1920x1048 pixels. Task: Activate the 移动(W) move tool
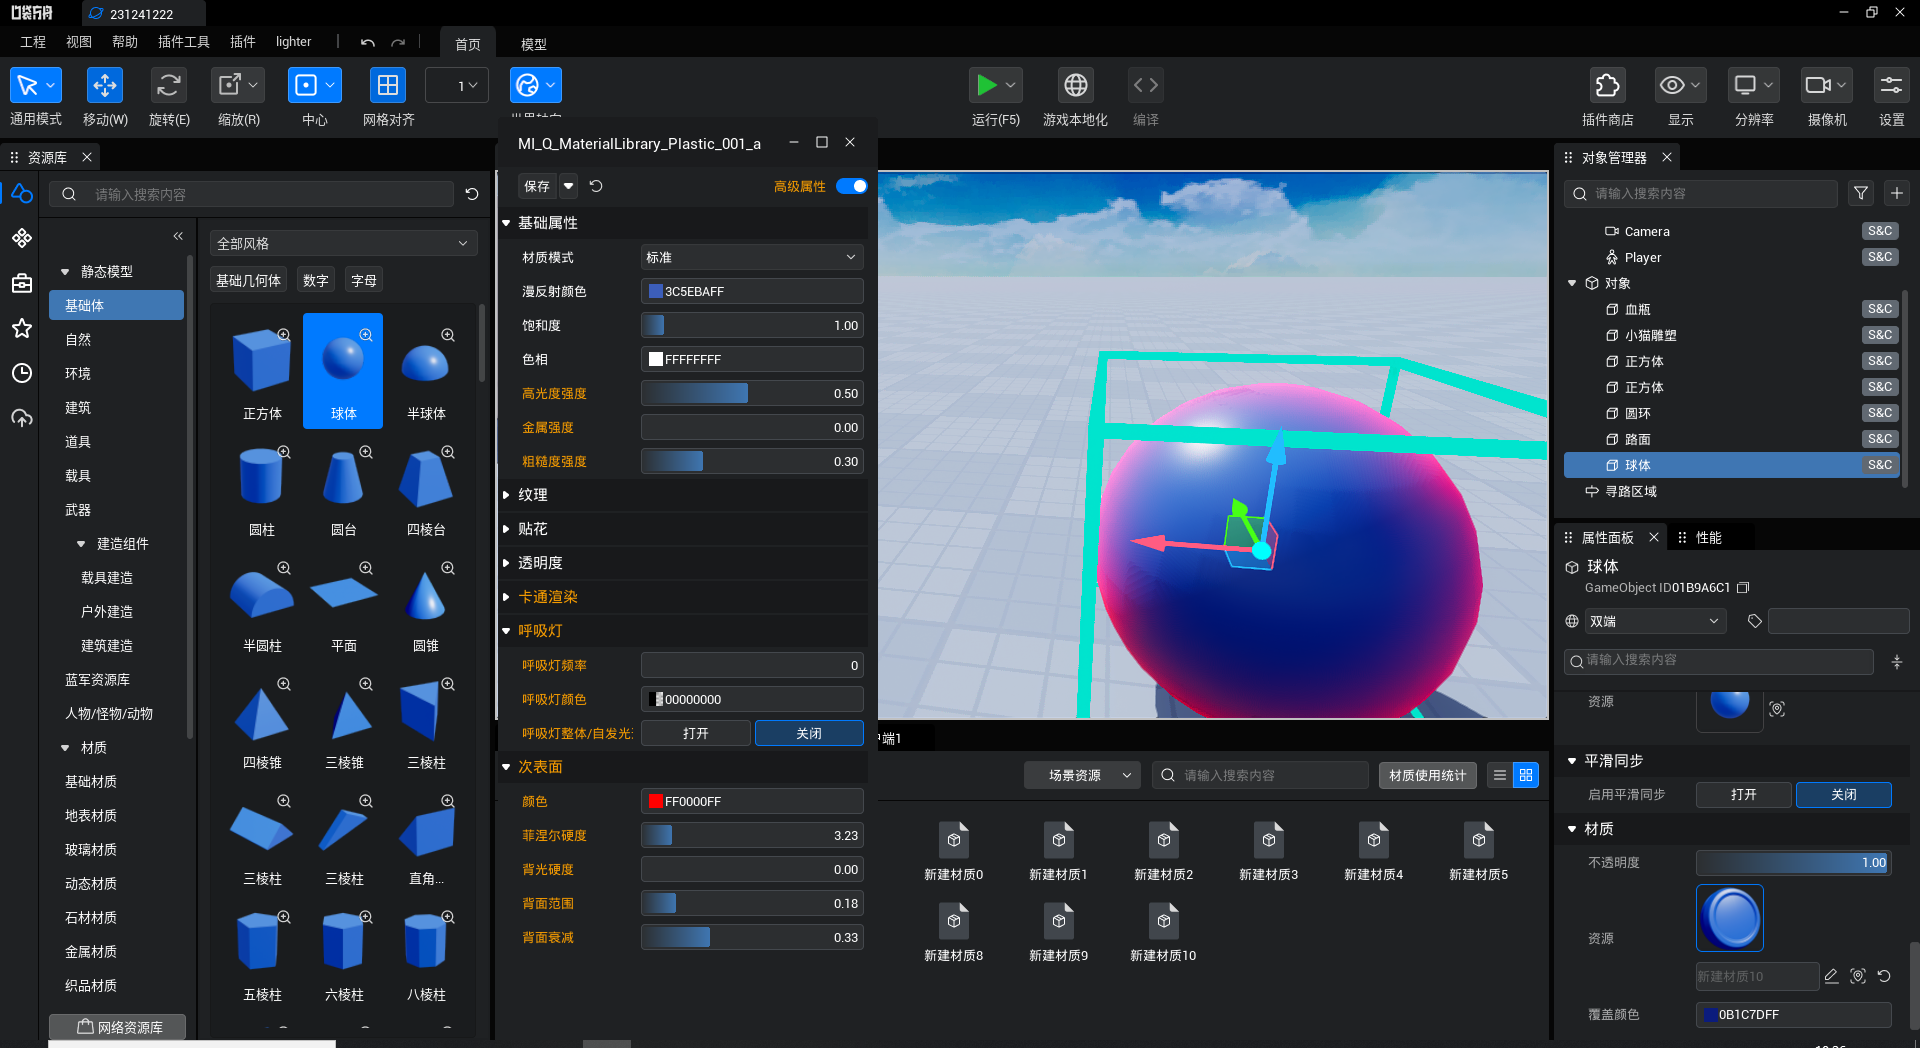pyautogui.click(x=105, y=86)
